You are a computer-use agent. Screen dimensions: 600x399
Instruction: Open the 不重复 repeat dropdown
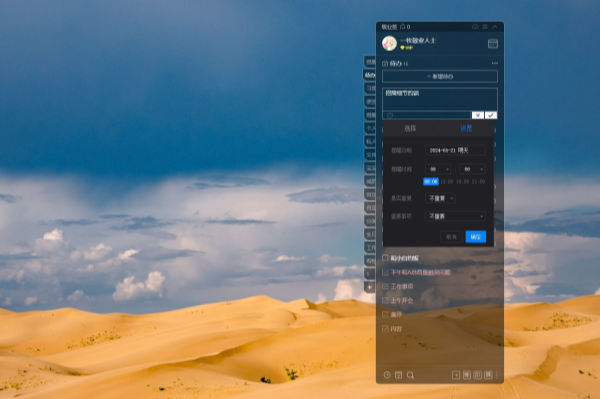point(440,198)
